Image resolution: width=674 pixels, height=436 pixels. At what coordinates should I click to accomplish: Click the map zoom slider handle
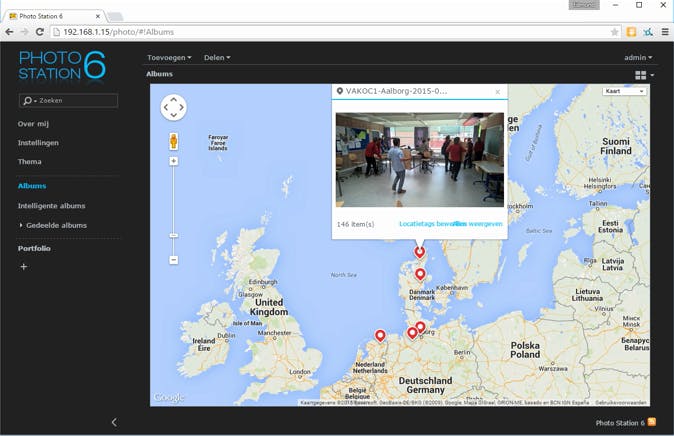coord(174,236)
